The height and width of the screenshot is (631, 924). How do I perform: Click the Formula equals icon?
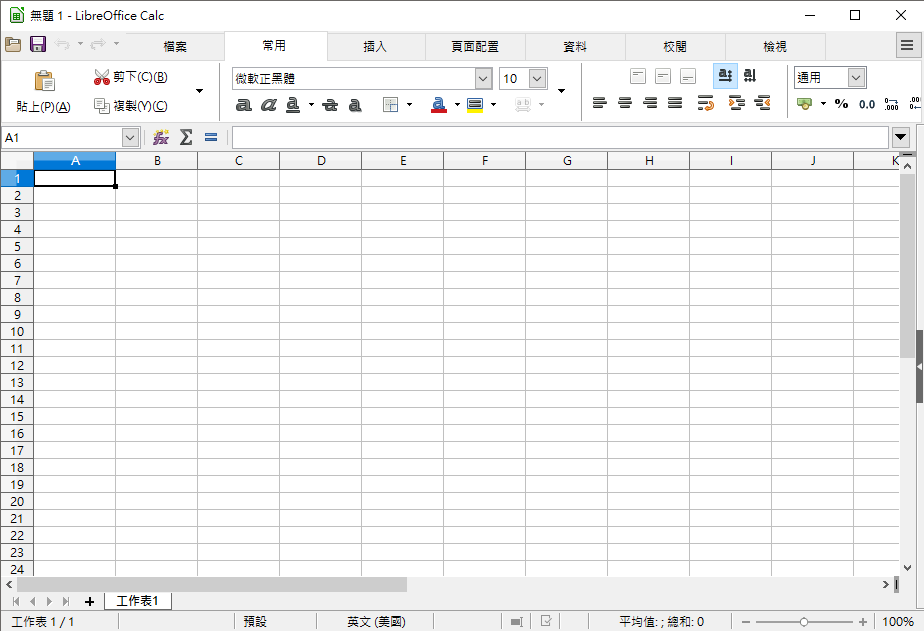point(211,137)
